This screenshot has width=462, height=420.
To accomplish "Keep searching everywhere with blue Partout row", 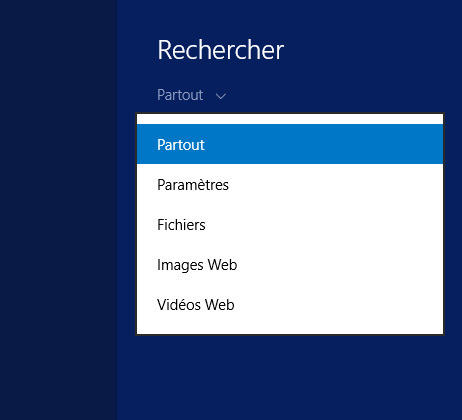I will click(x=290, y=144).
